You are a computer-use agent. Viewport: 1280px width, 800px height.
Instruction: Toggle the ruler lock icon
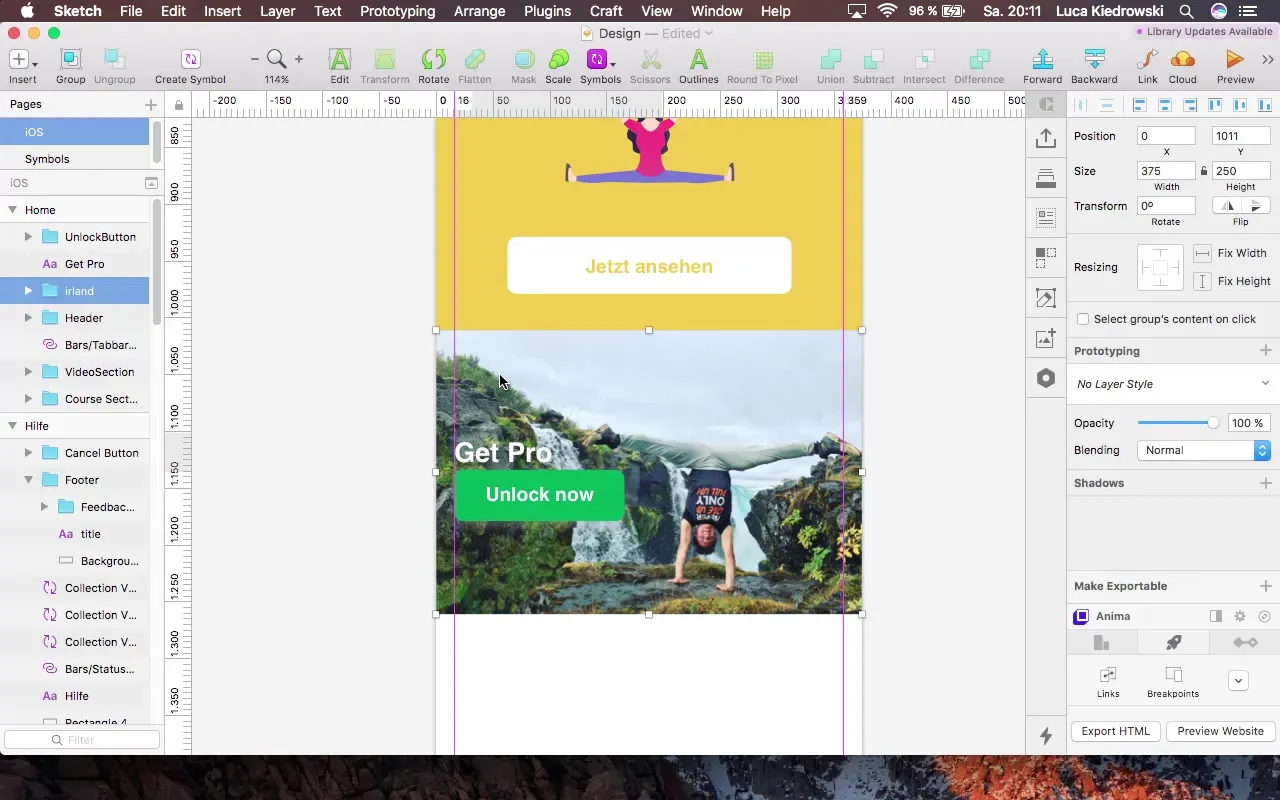pyautogui.click(x=179, y=105)
